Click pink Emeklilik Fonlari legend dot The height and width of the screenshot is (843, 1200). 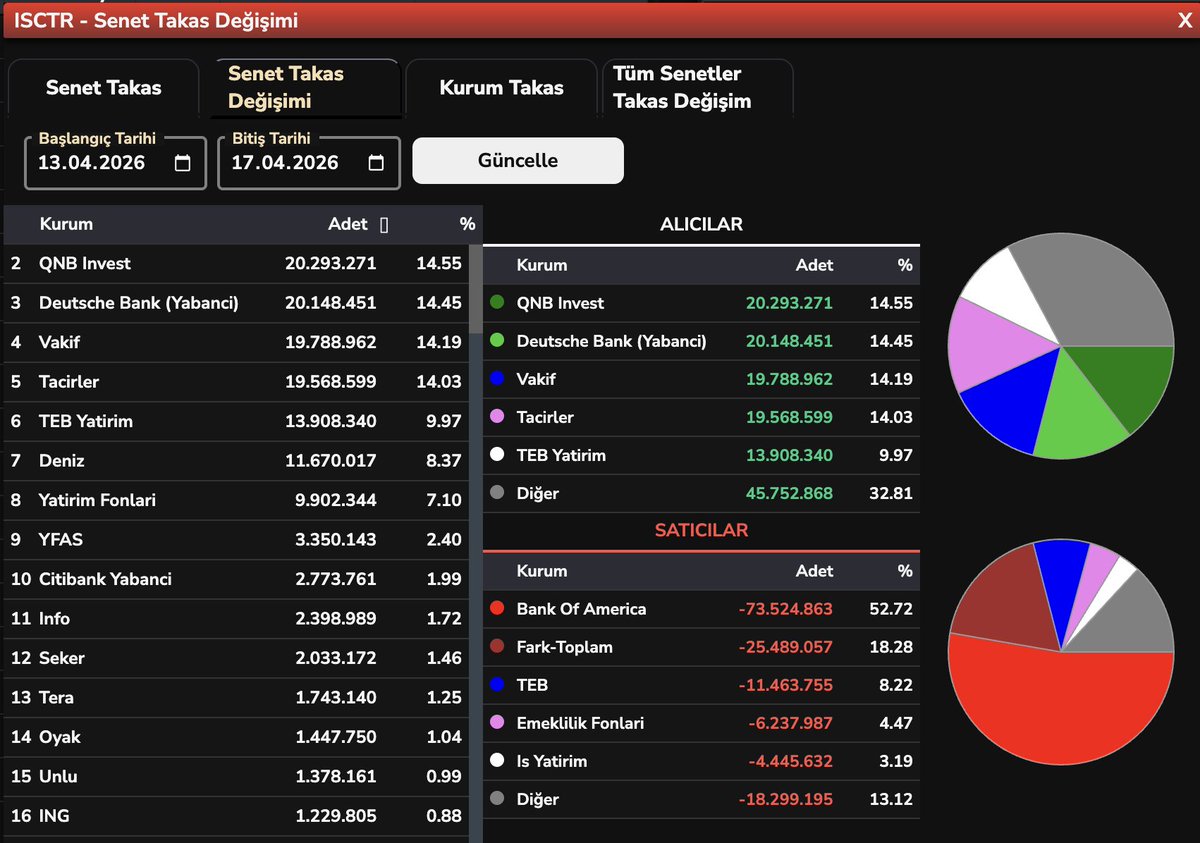click(497, 722)
